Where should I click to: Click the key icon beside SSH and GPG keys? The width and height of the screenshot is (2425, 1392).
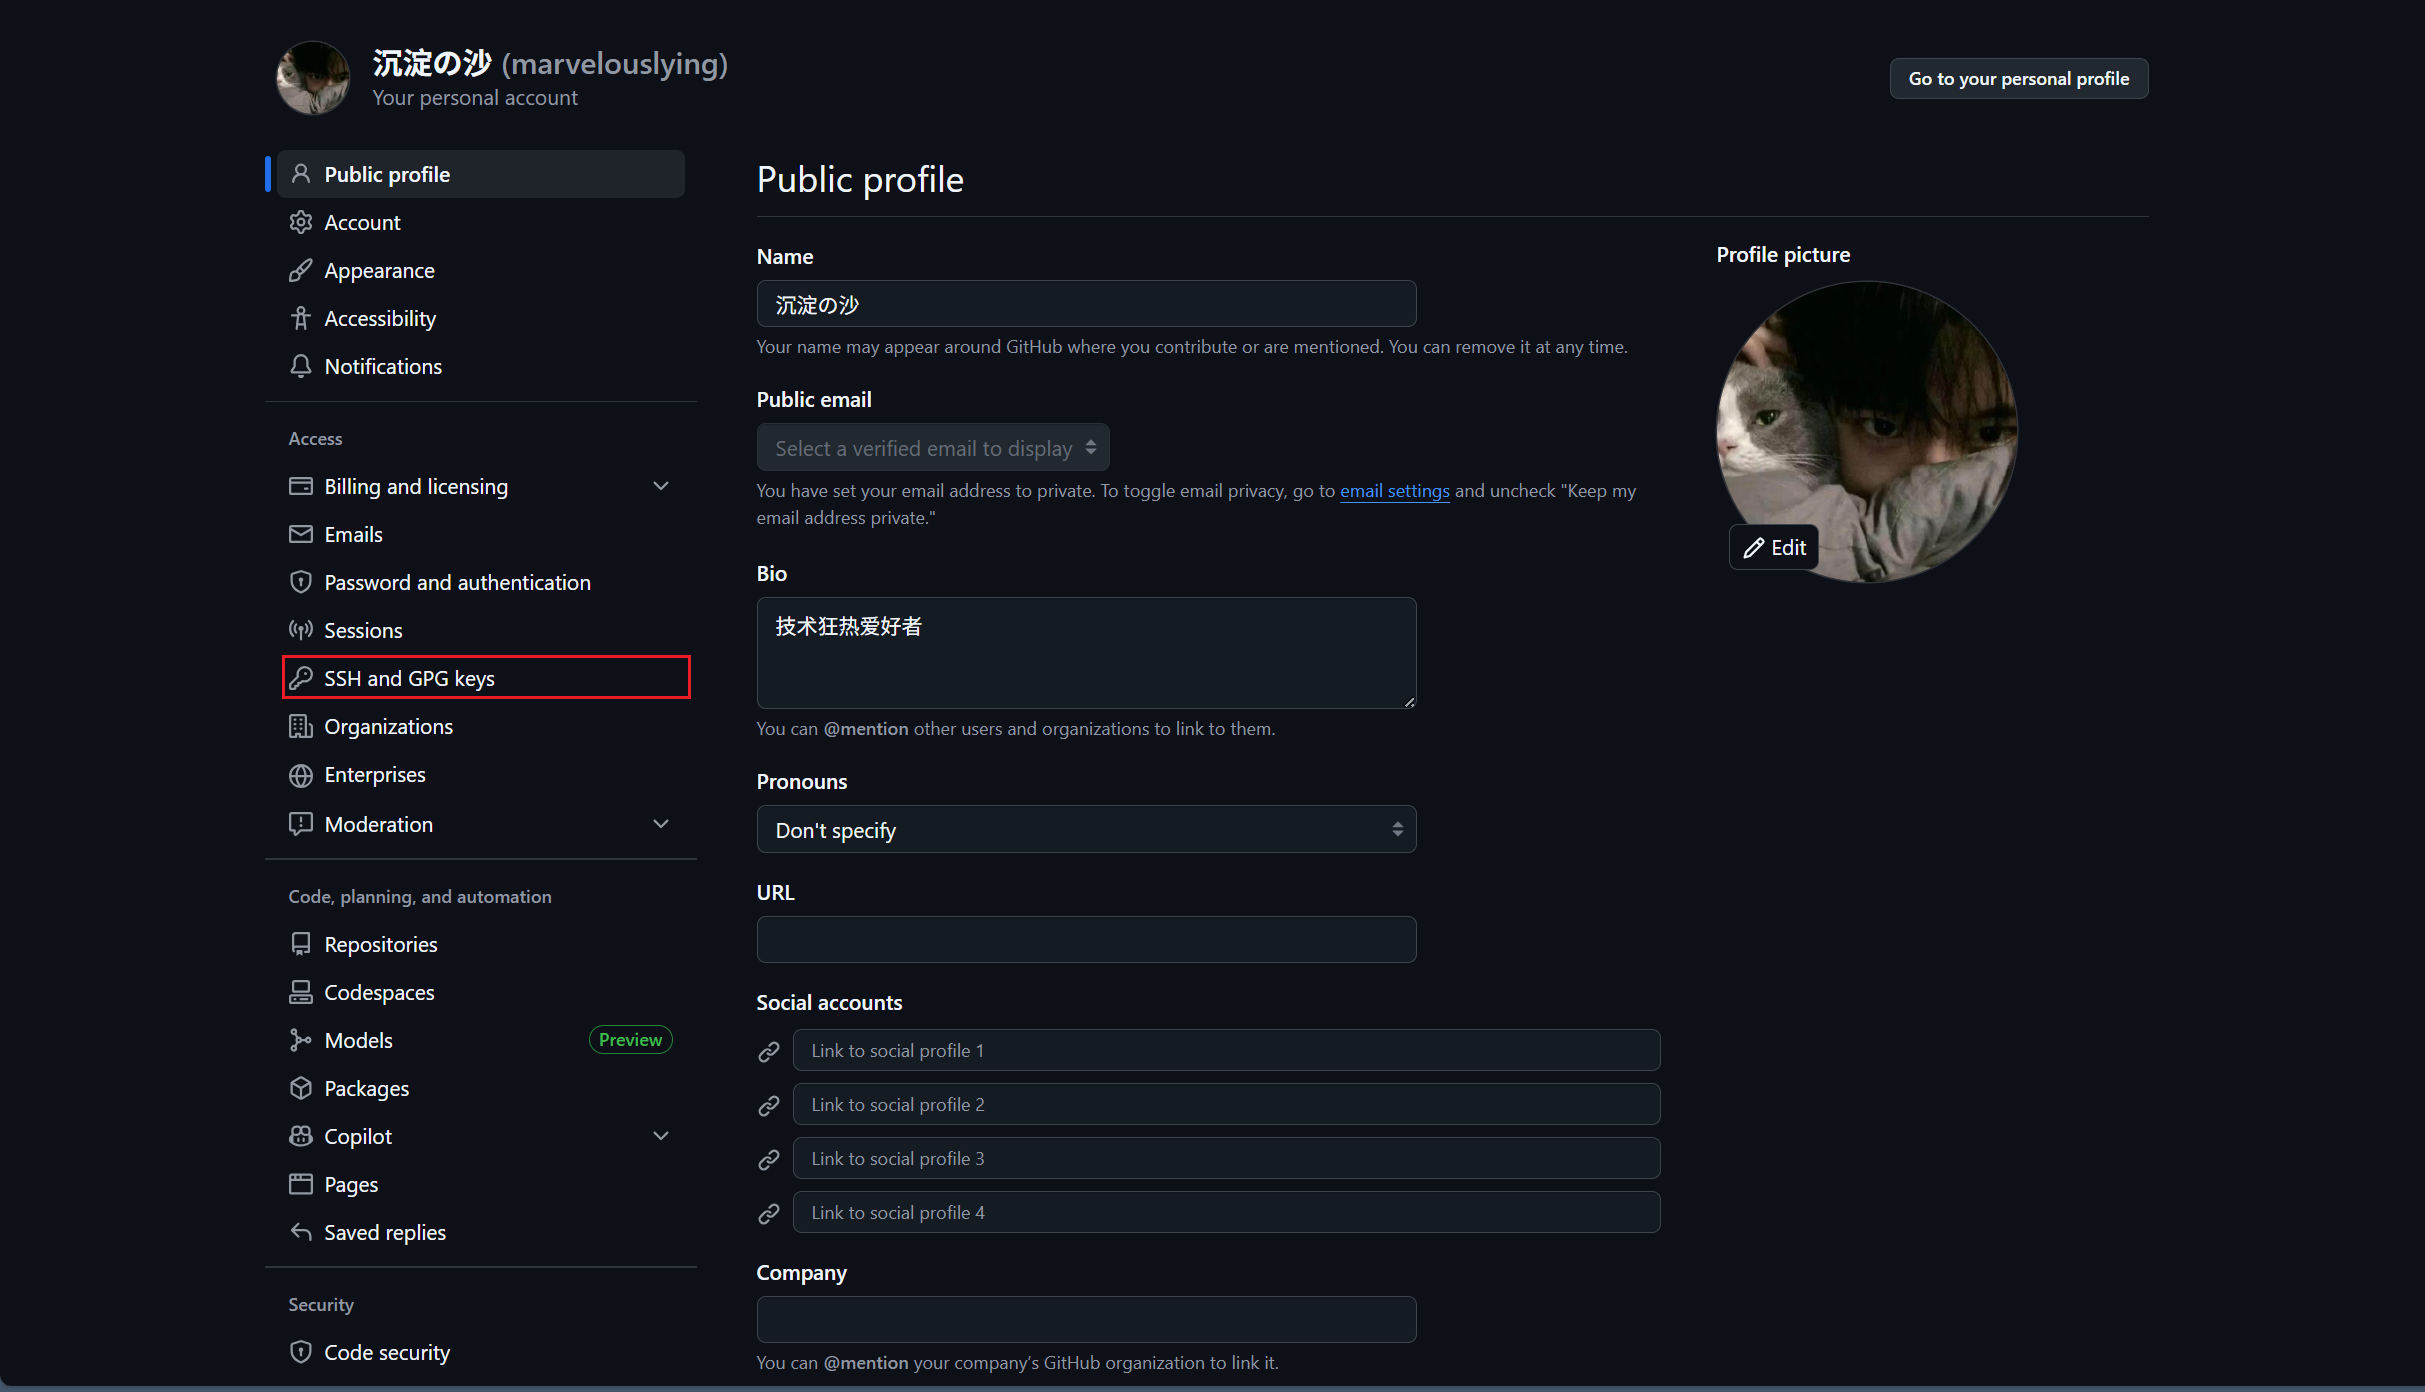(301, 678)
